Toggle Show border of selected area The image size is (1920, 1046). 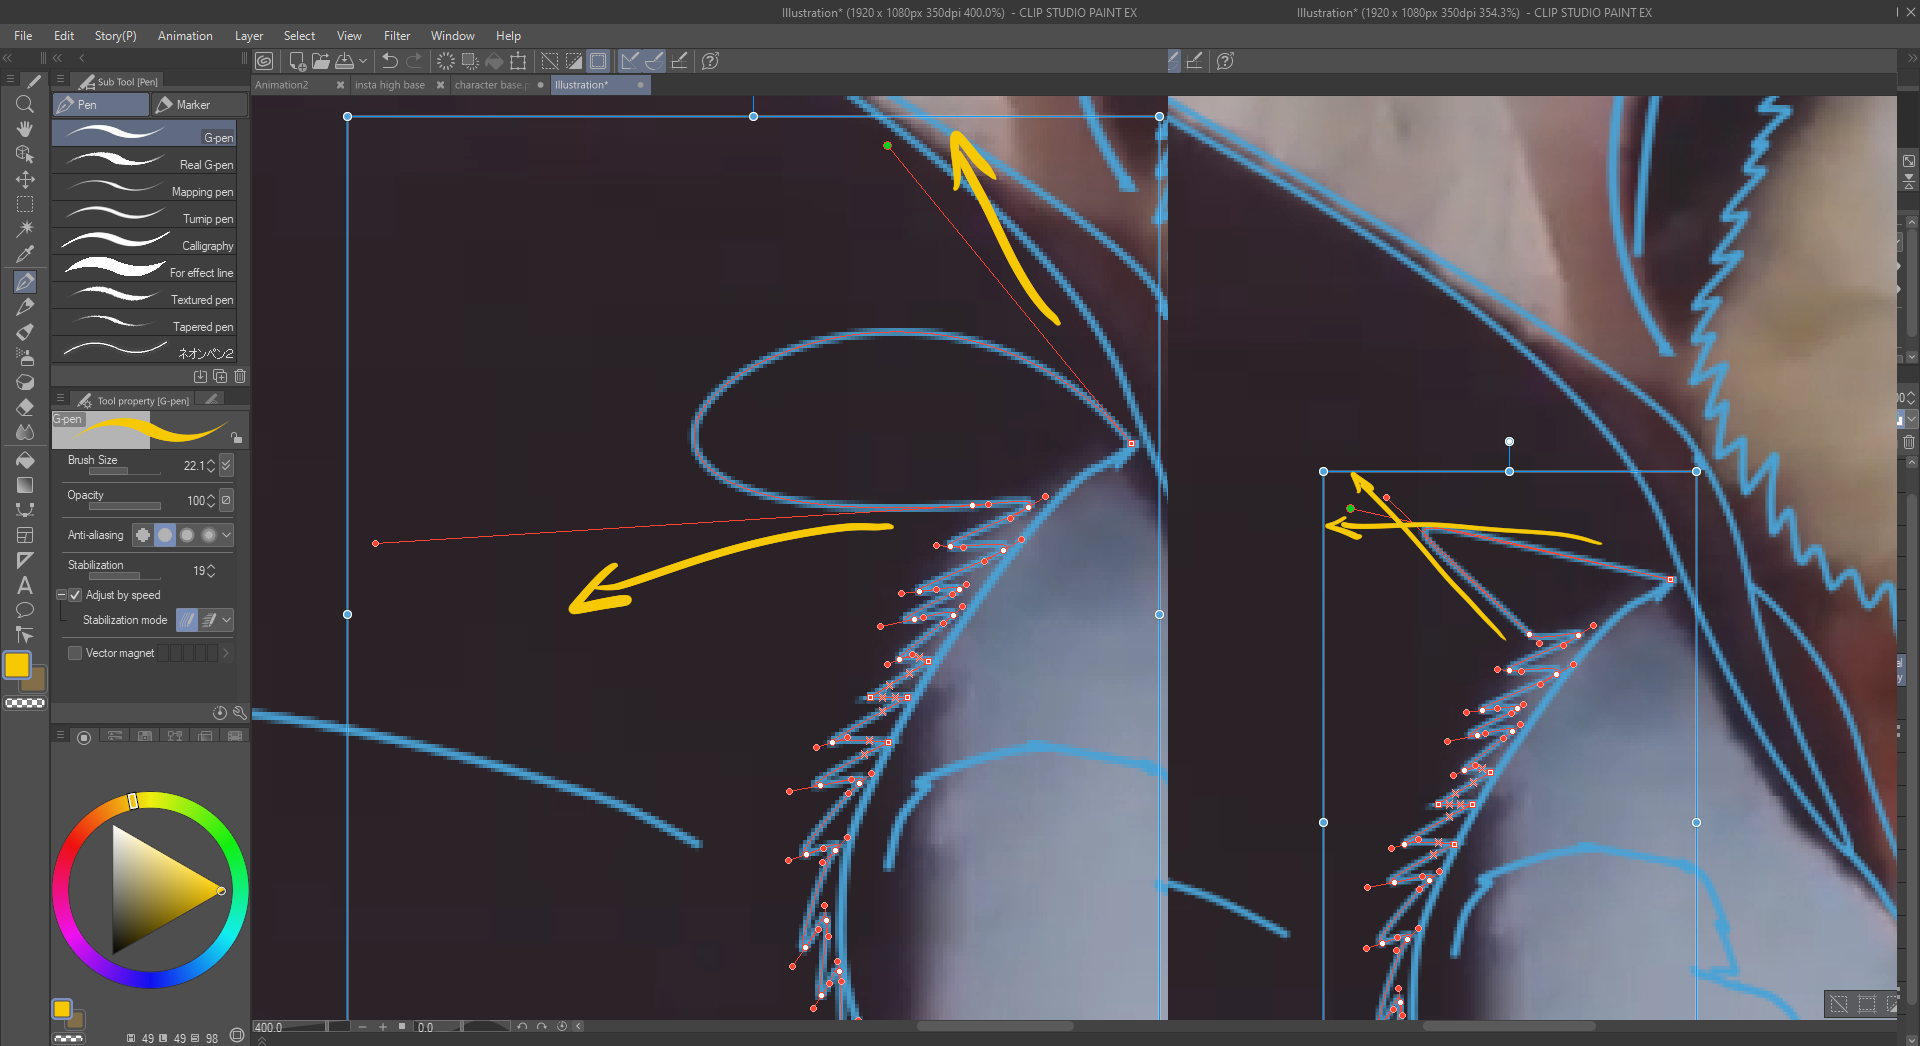598,61
